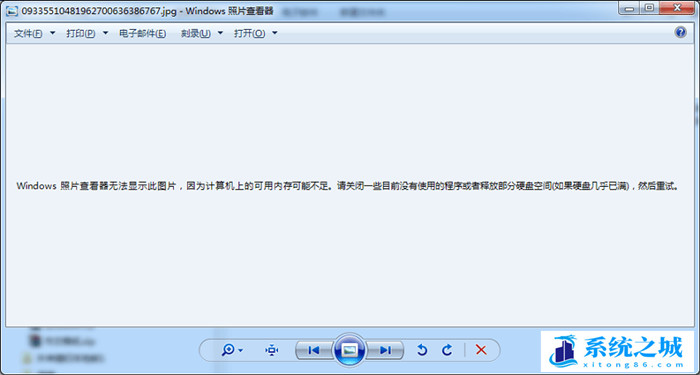Image resolution: width=700 pixels, height=375 pixels.
Task: Expand the dropdown arrow beside 文件(F)
Action: (x=53, y=33)
